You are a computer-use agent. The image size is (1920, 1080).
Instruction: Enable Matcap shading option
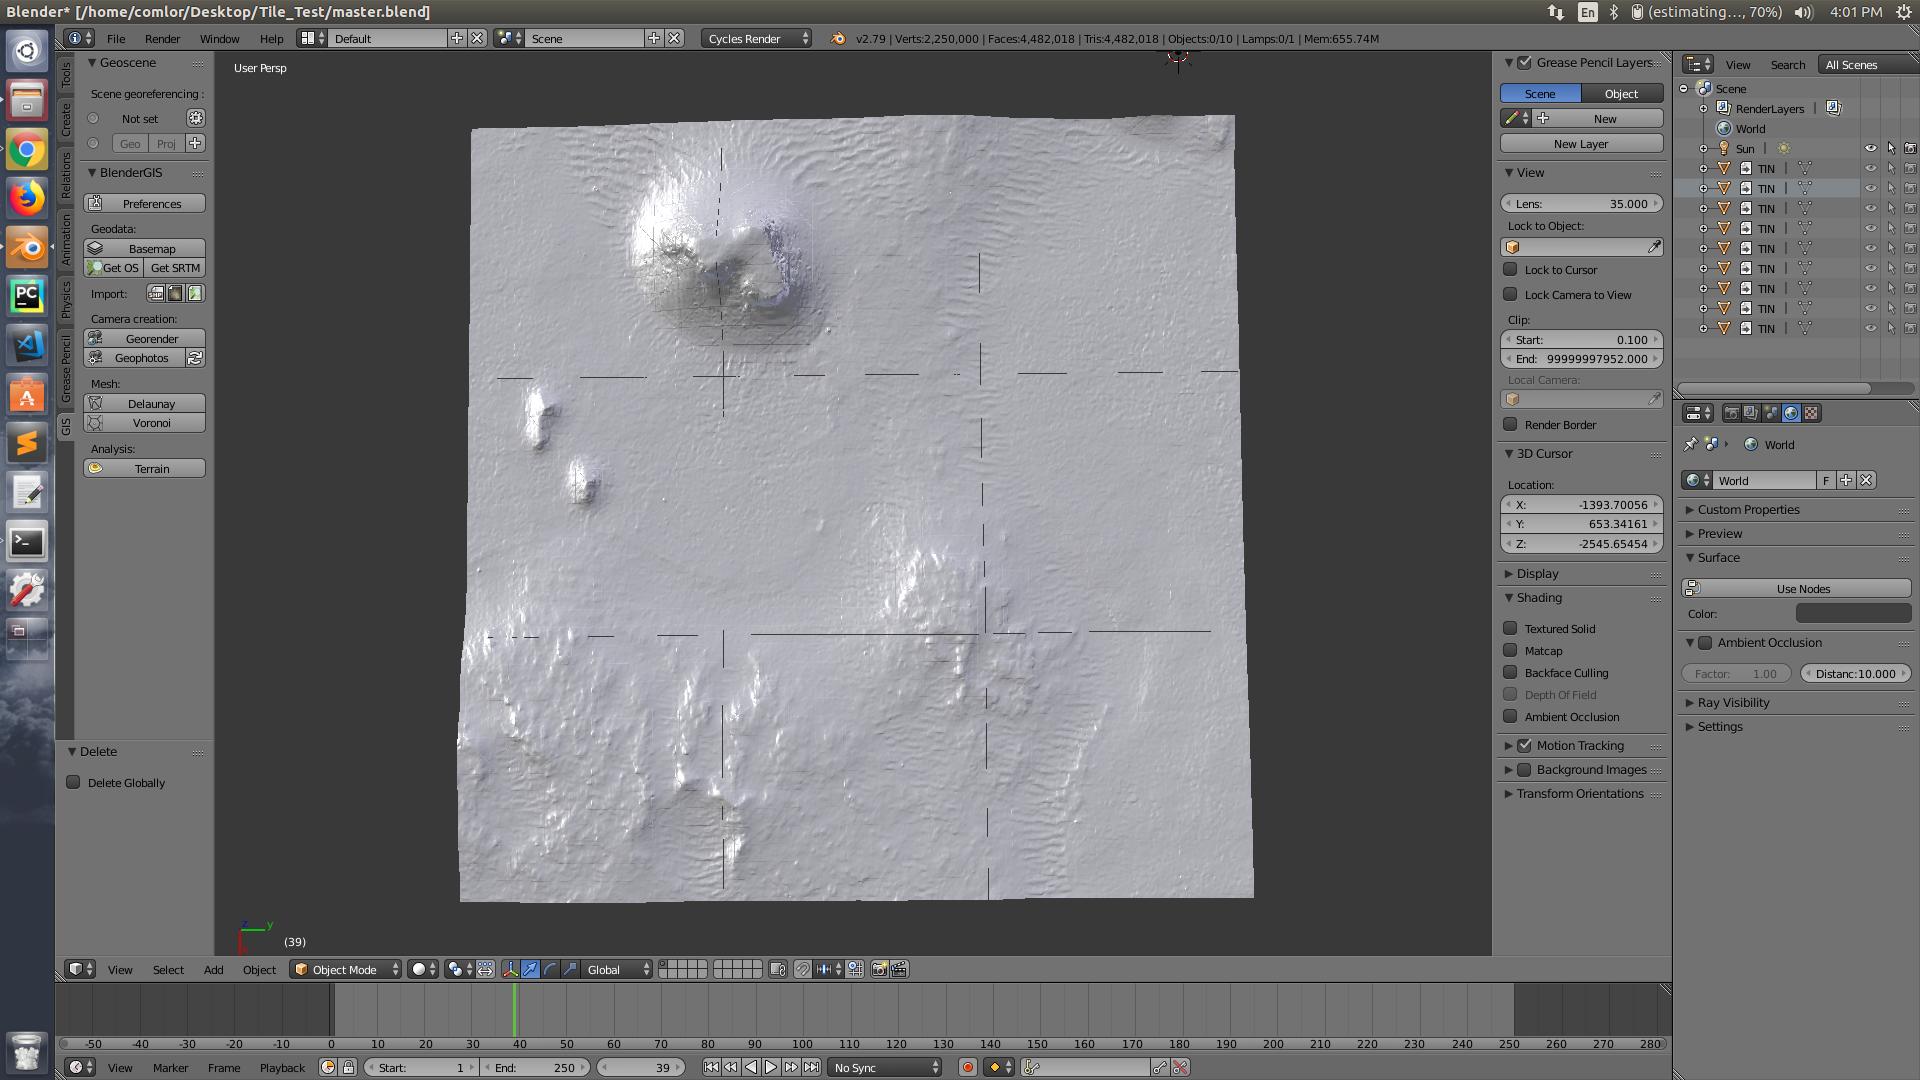1510,650
